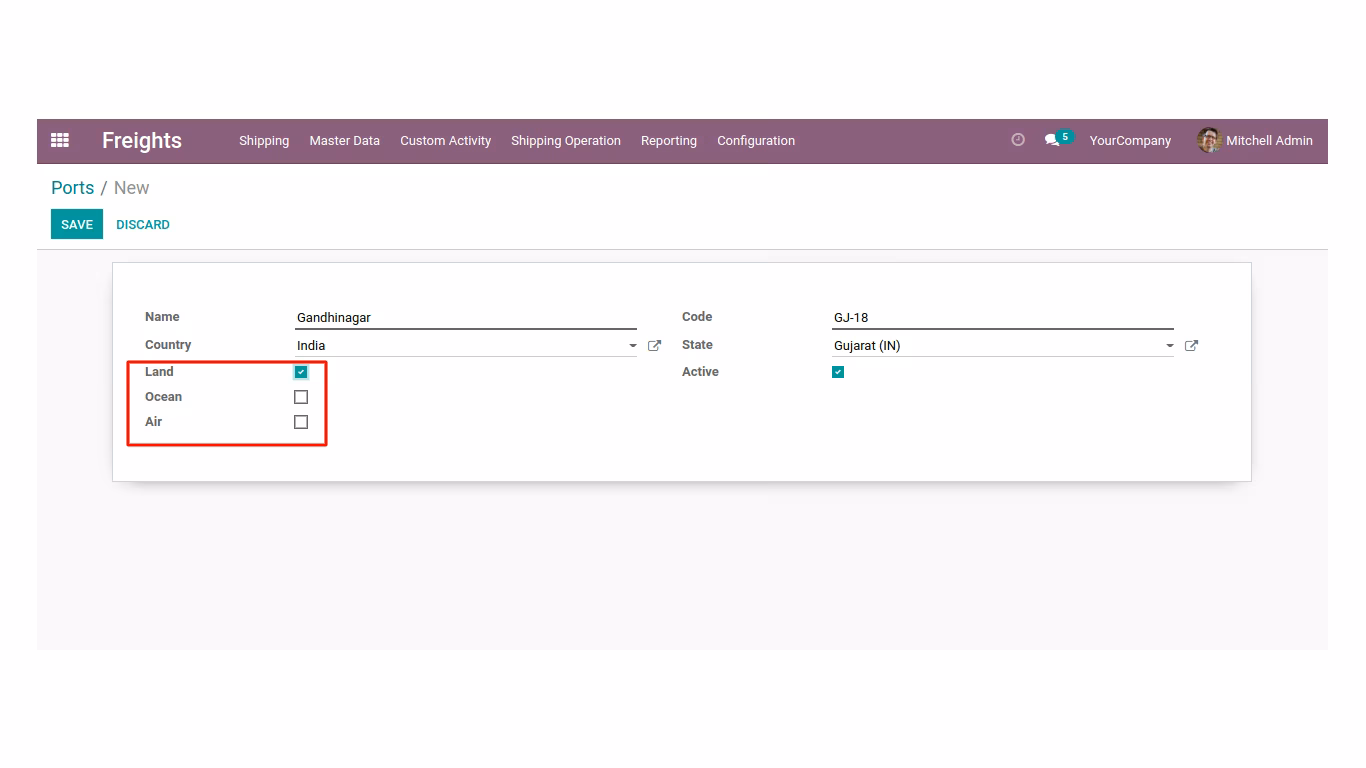Click the Air label
1366x768 pixels.
(153, 422)
